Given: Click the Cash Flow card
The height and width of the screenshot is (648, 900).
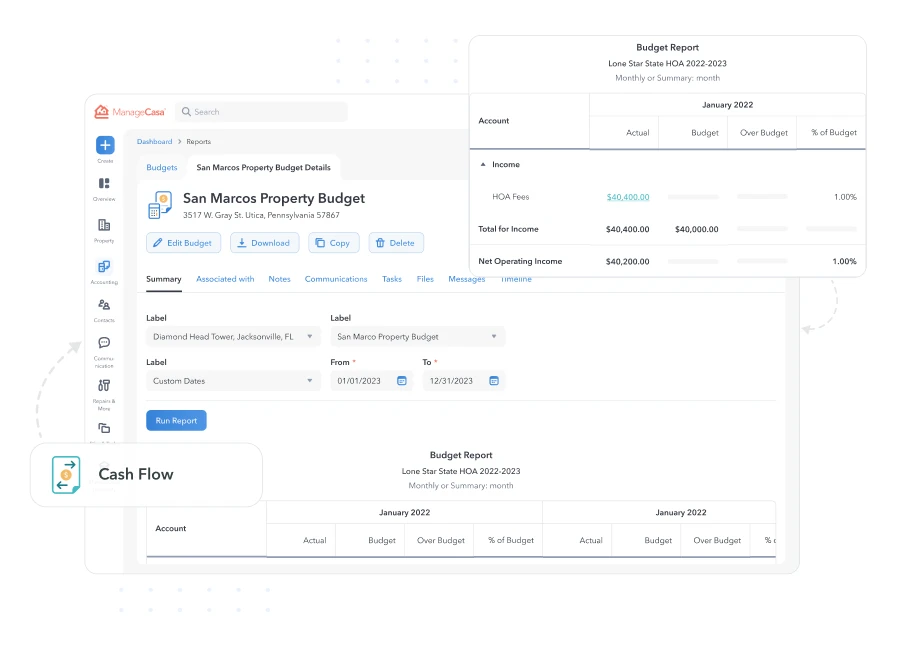Looking at the screenshot, I should point(146,475).
